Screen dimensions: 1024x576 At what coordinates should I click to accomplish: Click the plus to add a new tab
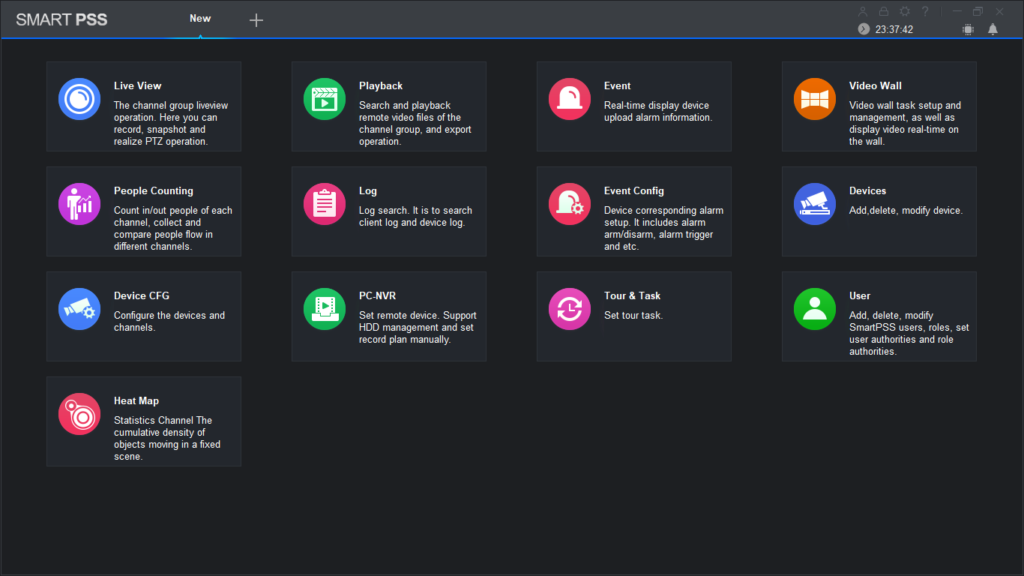(256, 18)
